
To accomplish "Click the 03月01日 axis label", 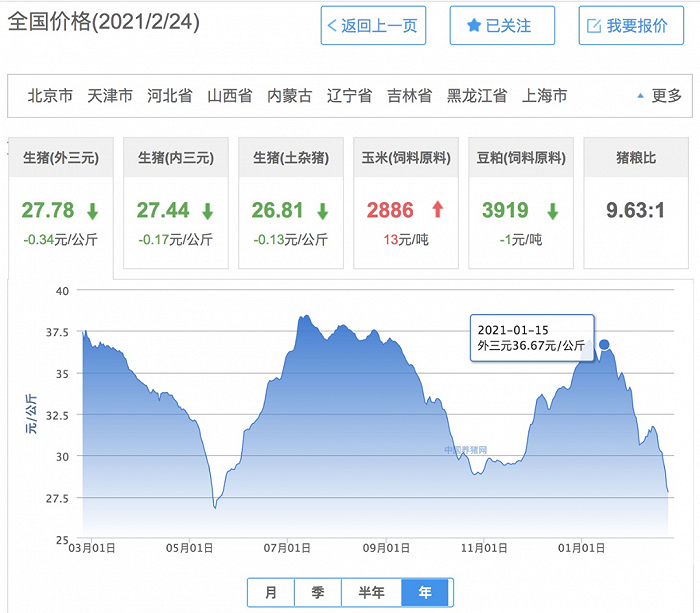I will (x=92, y=548).
